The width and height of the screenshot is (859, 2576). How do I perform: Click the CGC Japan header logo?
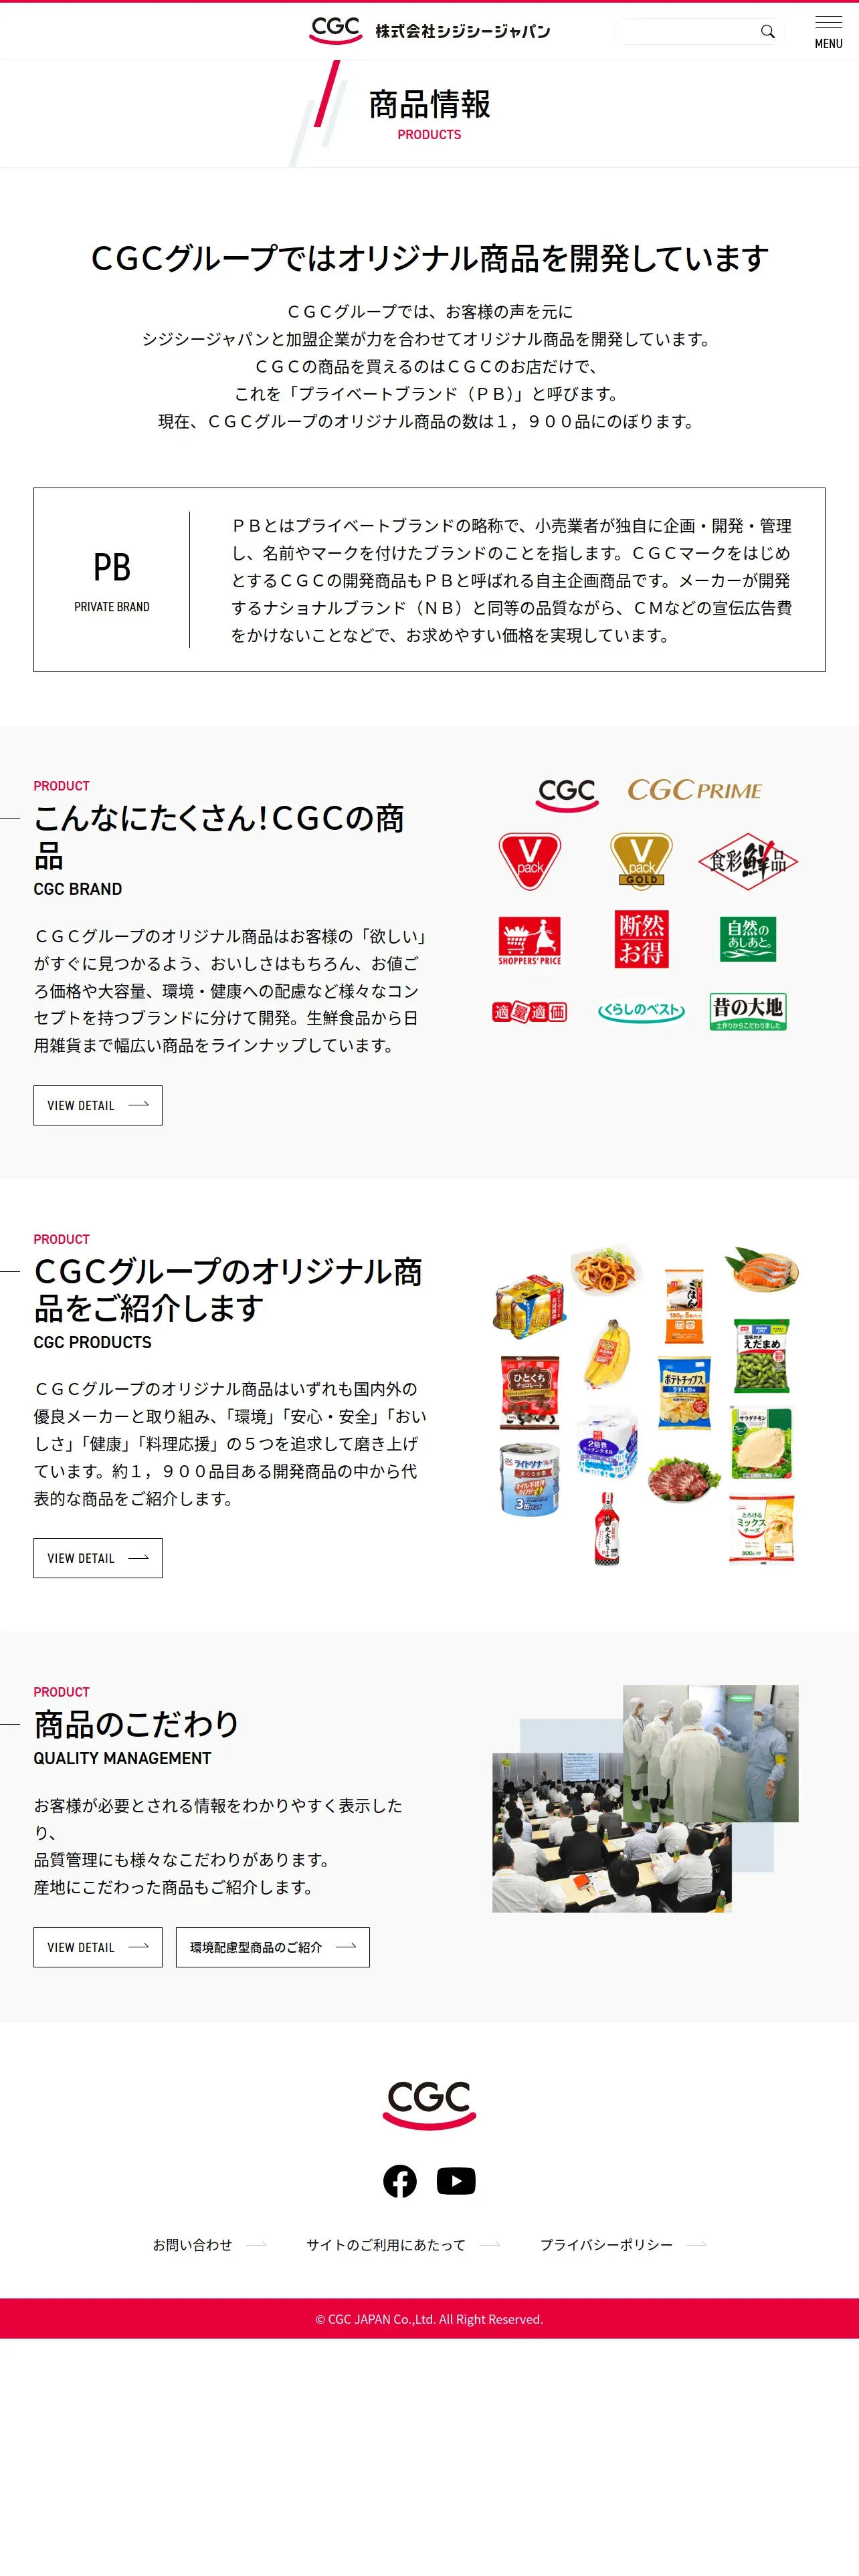[x=429, y=30]
